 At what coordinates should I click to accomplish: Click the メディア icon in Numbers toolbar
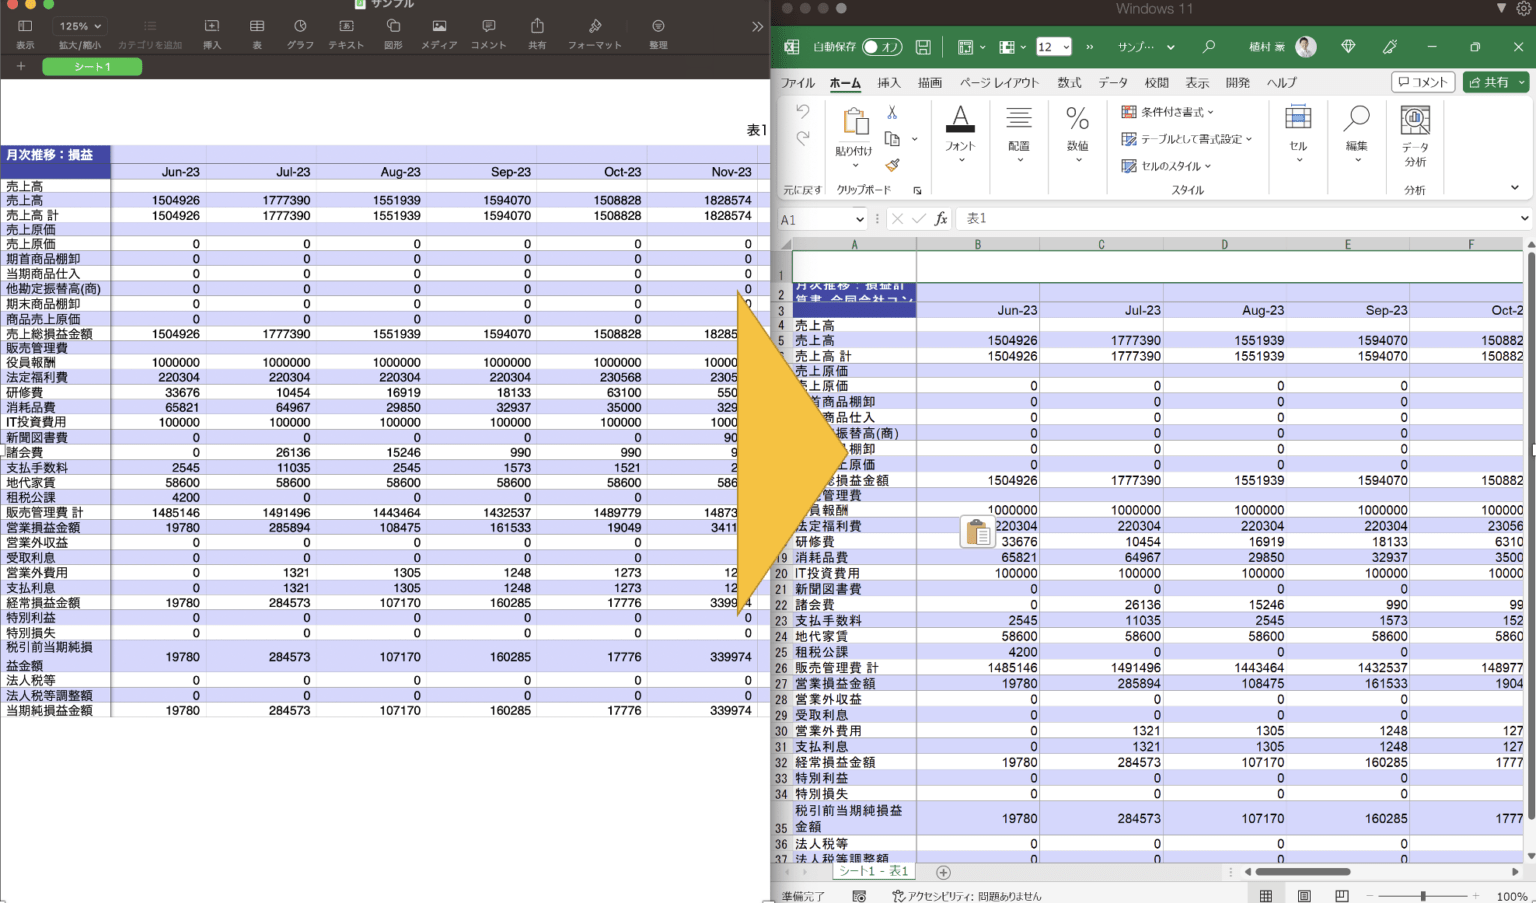tap(439, 29)
